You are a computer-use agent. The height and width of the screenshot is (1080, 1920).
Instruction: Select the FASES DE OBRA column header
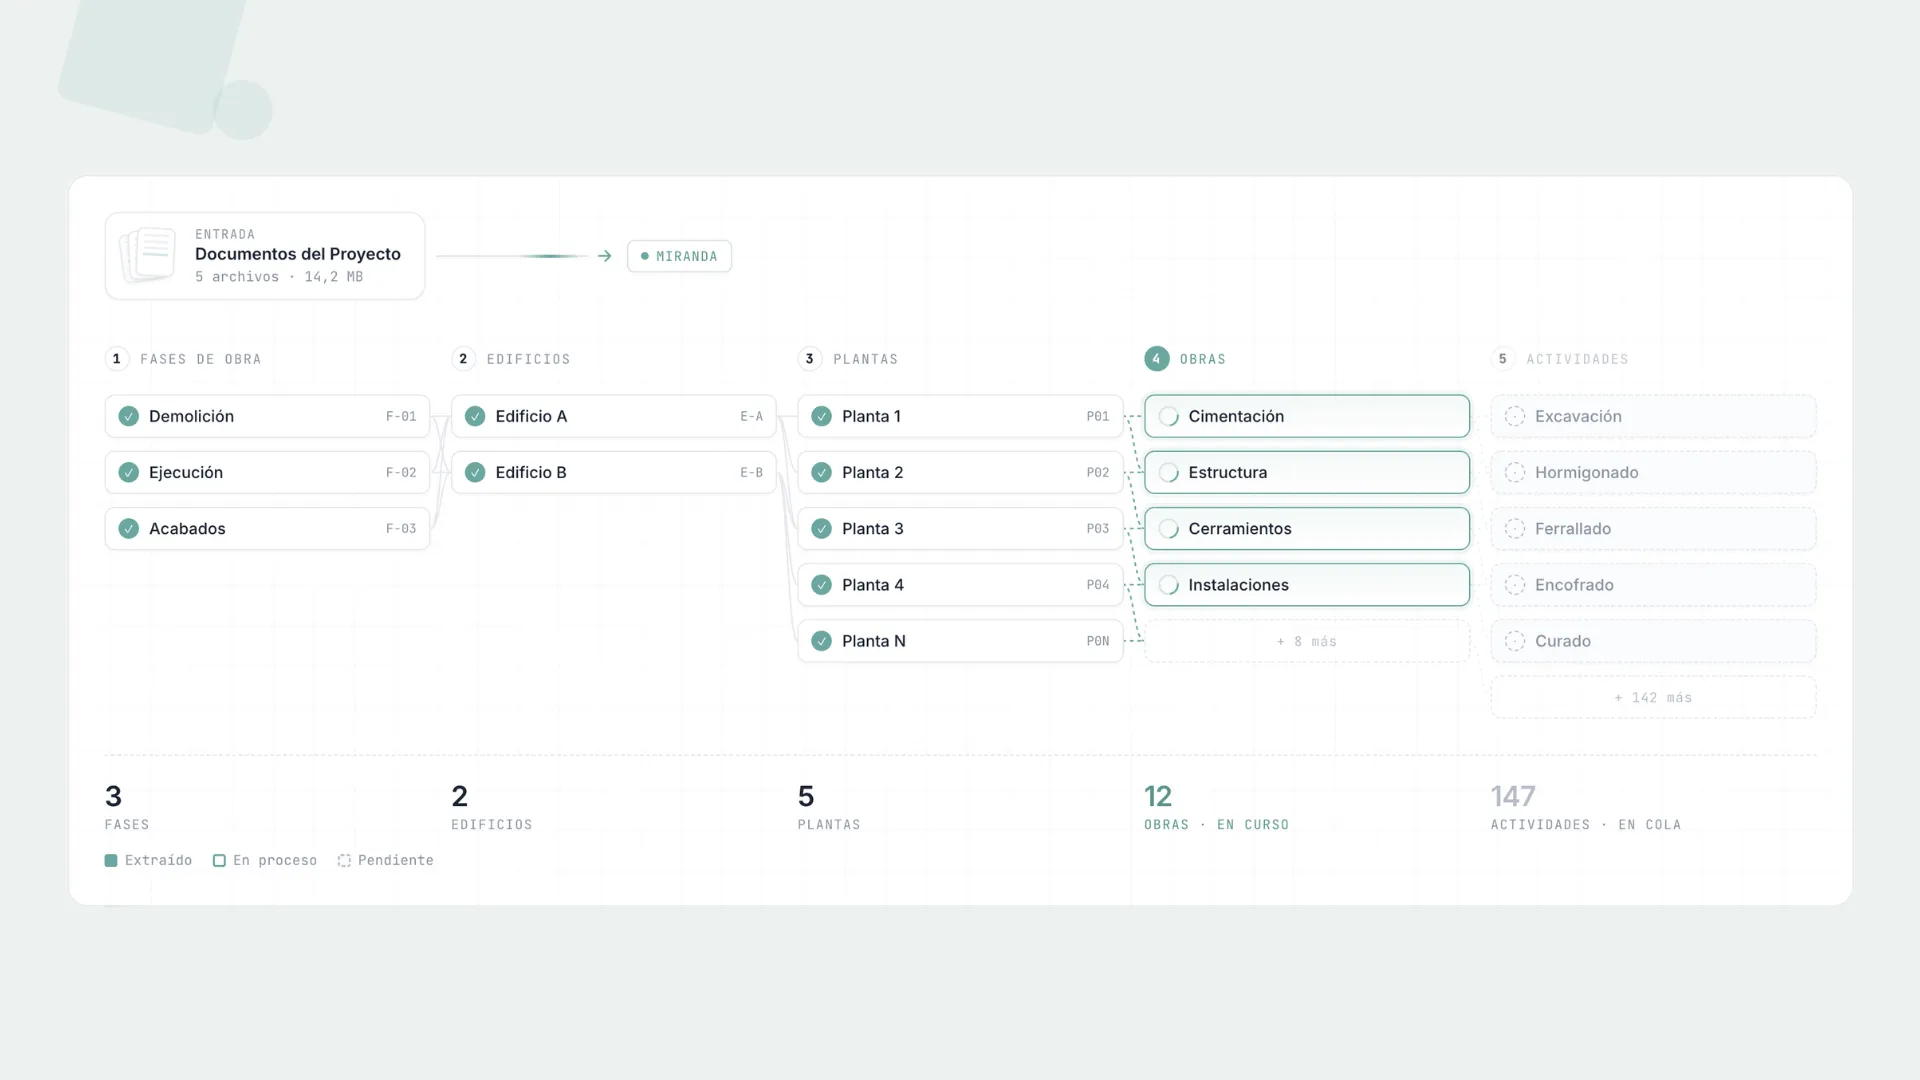click(x=201, y=359)
